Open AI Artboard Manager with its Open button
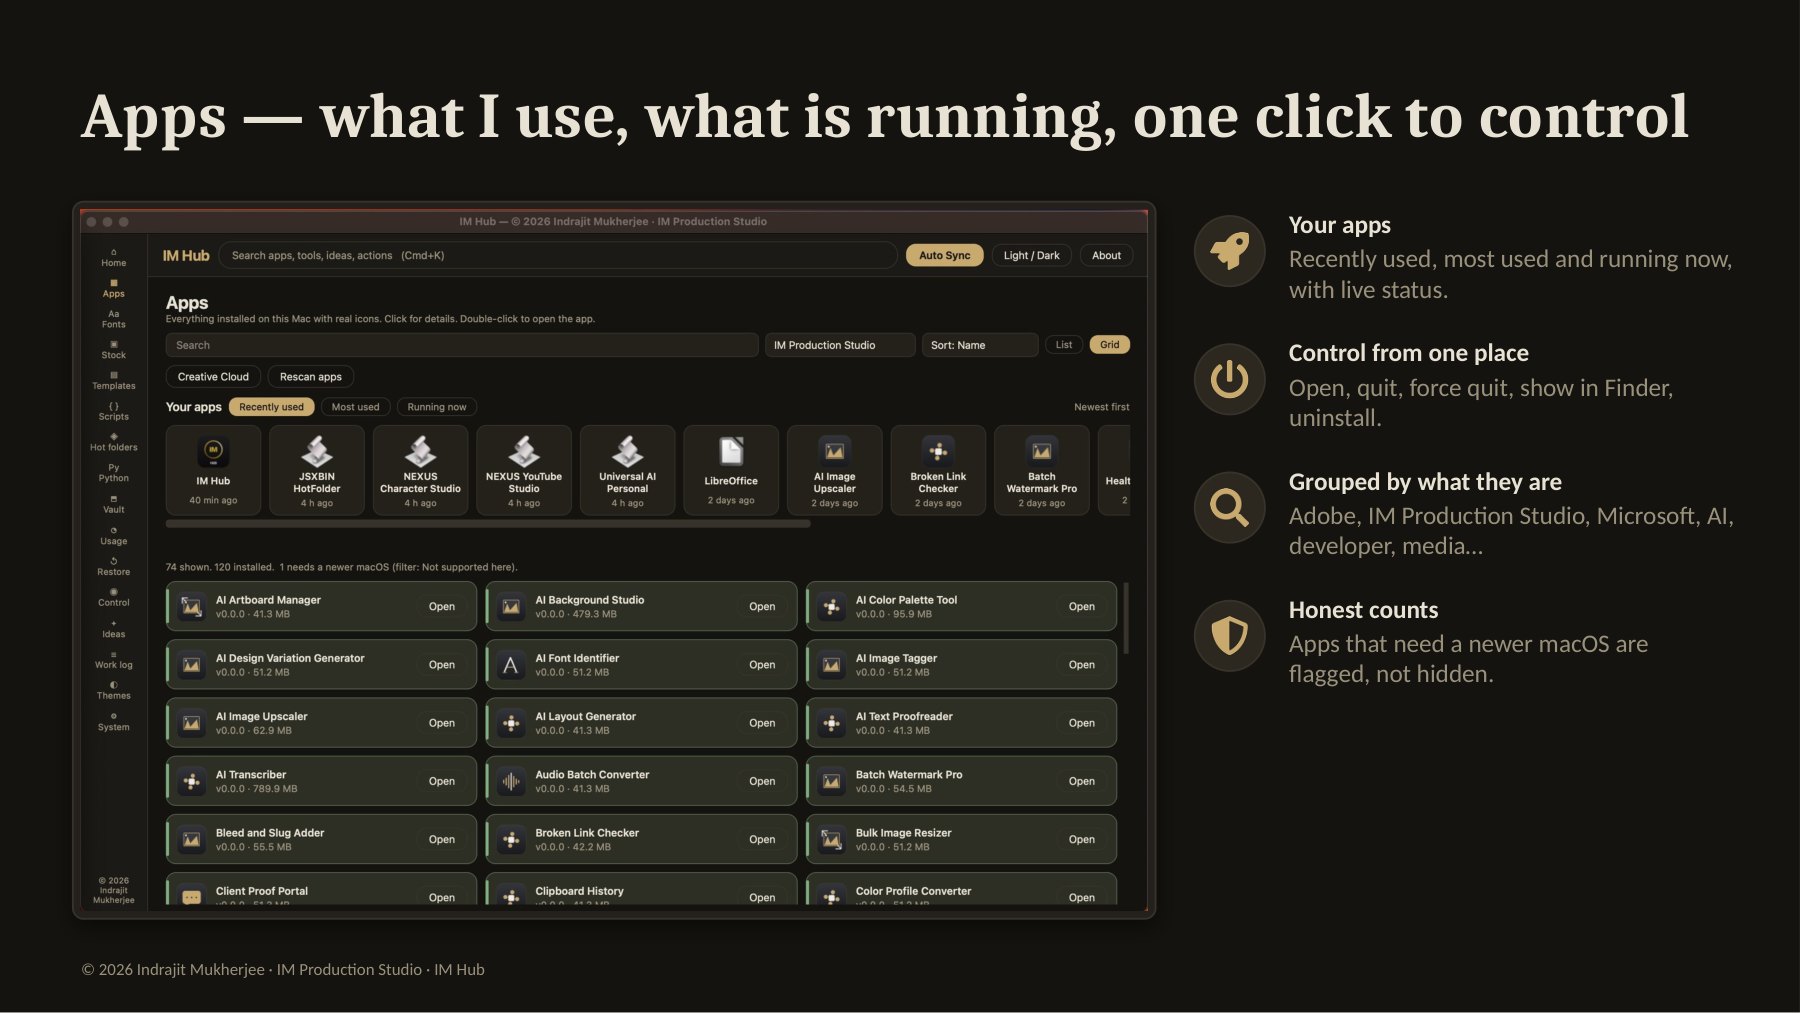1800x1013 pixels. pos(442,607)
